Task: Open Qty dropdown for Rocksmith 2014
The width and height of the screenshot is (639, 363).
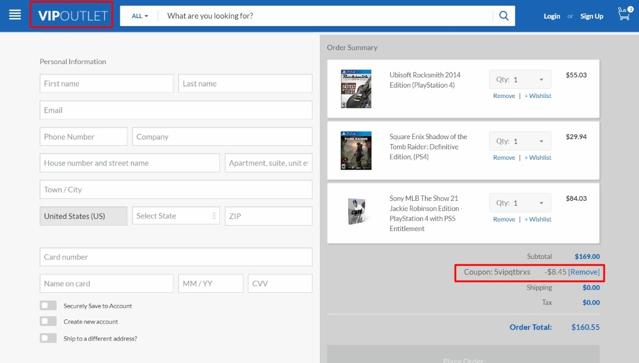Action: [520, 79]
